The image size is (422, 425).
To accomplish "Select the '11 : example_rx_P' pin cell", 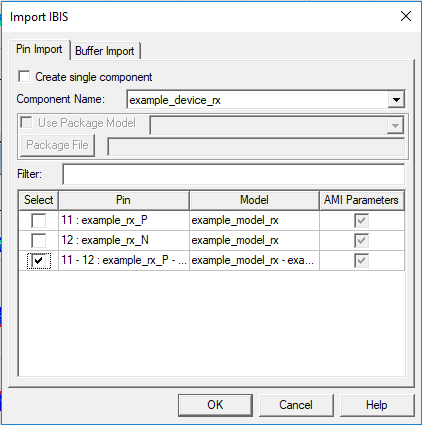I will point(124,220).
